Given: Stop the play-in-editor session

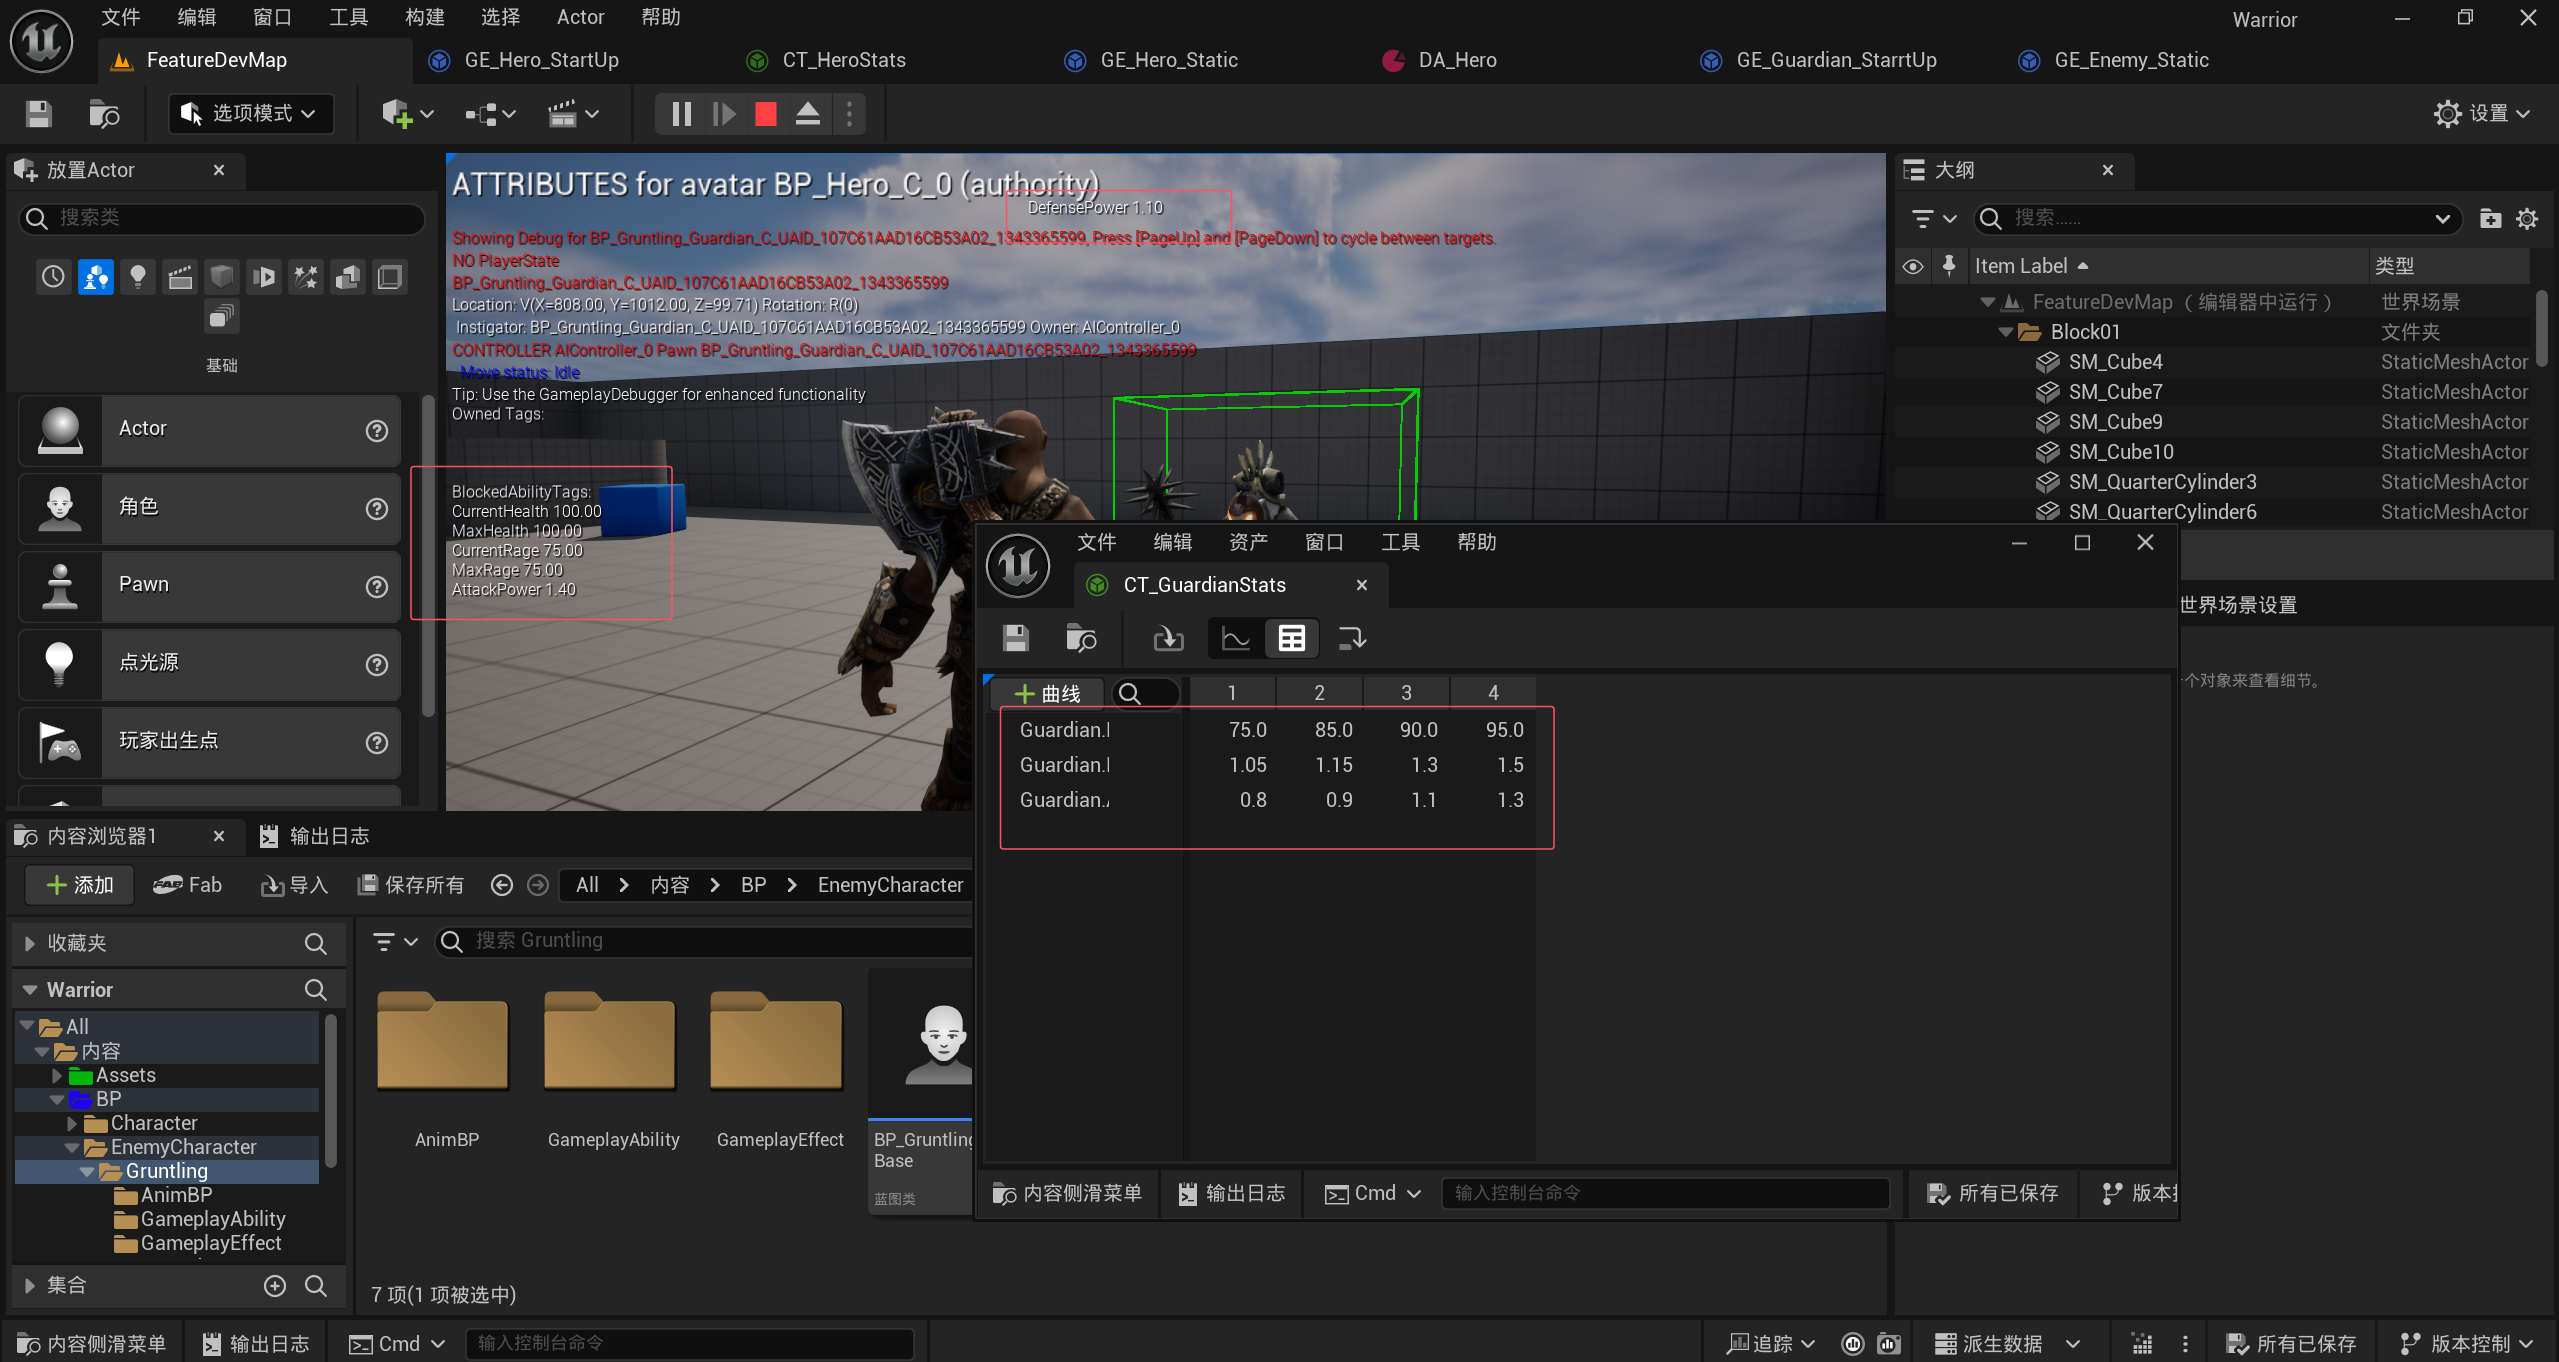Looking at the screenshot, I should tap(766, 114).
